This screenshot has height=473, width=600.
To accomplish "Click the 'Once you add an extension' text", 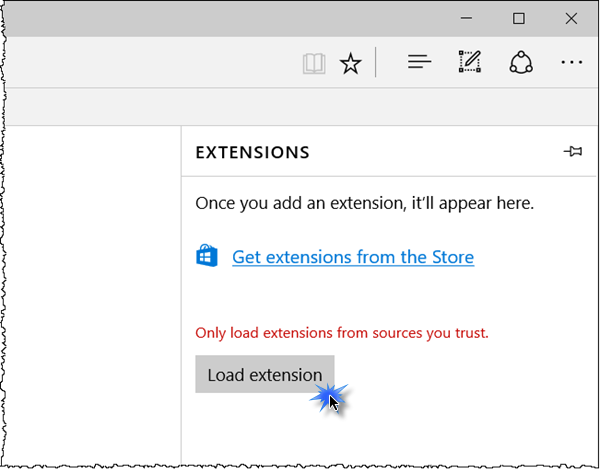I will coord(364,203).
